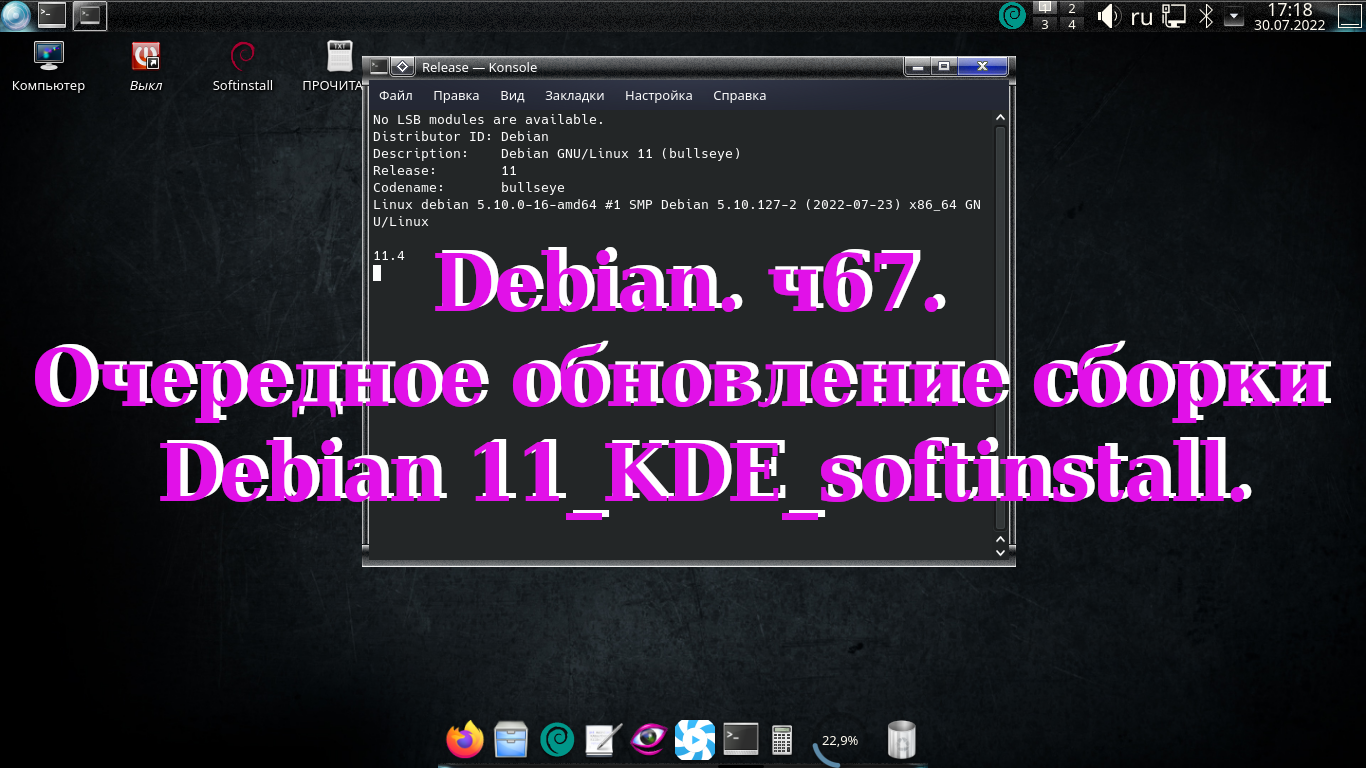Maximize the Konsole window
This screenshot has width=1366, height=768.
(x=944, y=67)
